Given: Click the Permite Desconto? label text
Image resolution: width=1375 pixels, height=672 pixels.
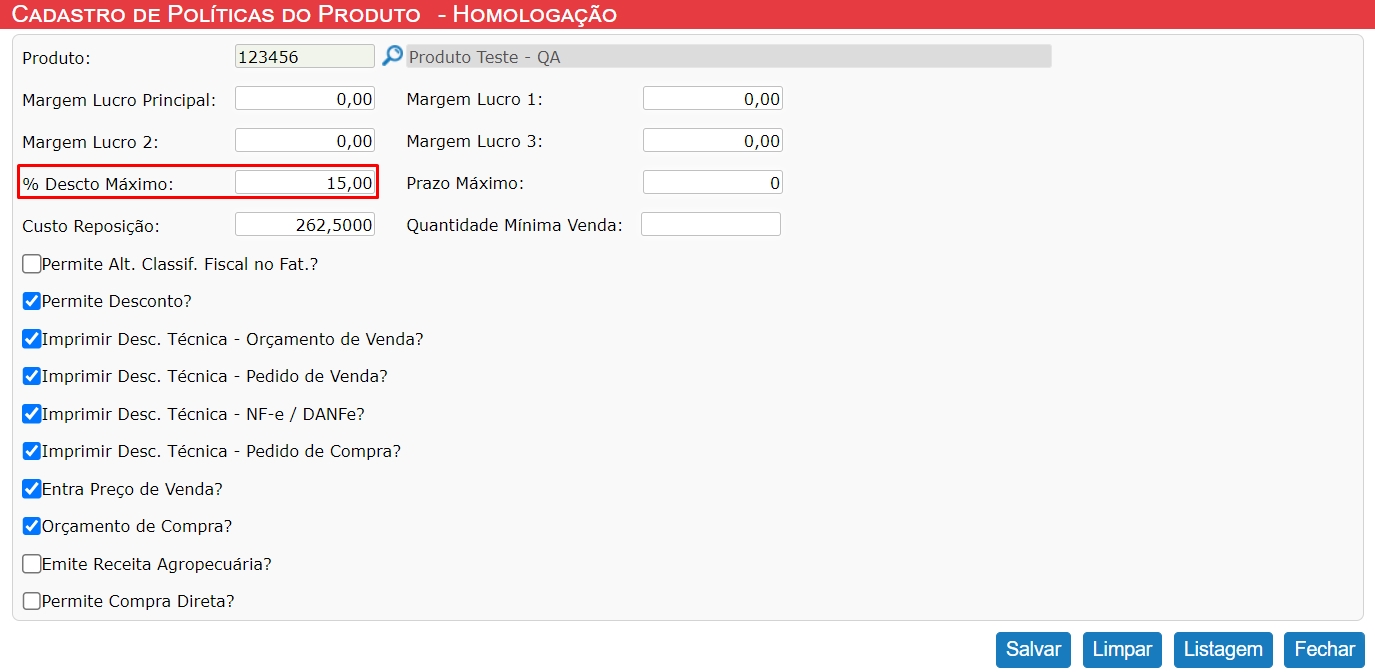Looking at the screenshot, I should tap(116, 301).
